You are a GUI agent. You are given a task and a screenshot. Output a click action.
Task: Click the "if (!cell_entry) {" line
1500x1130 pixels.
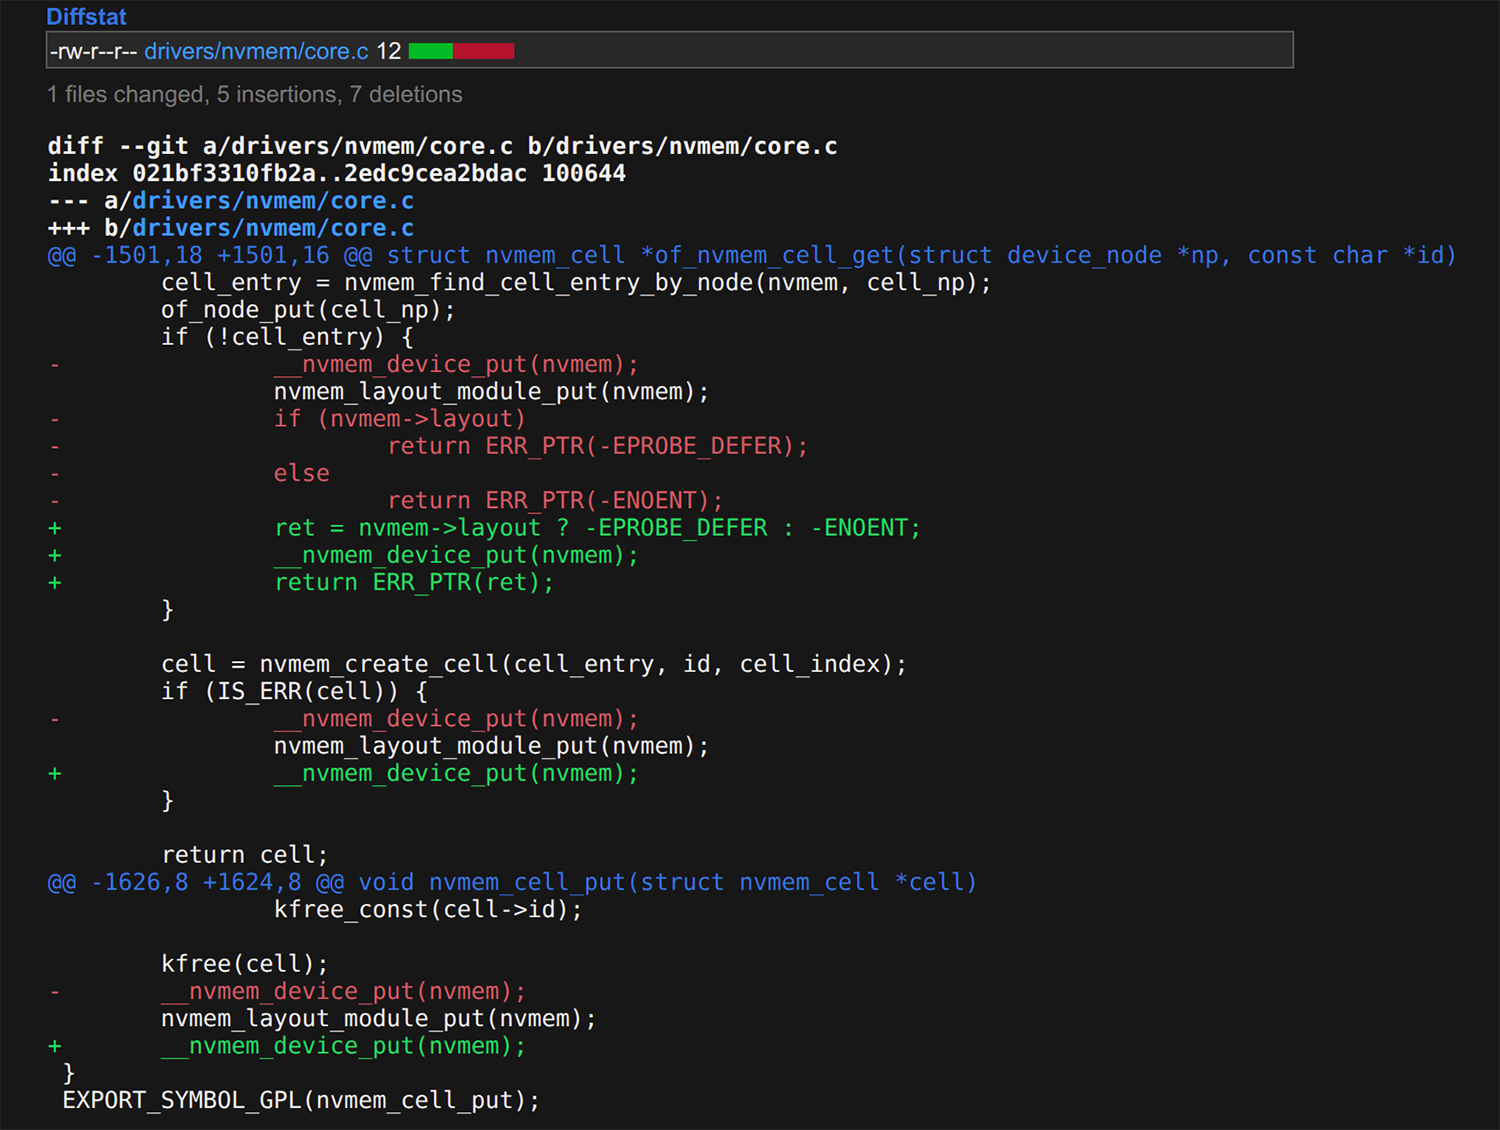287,337
